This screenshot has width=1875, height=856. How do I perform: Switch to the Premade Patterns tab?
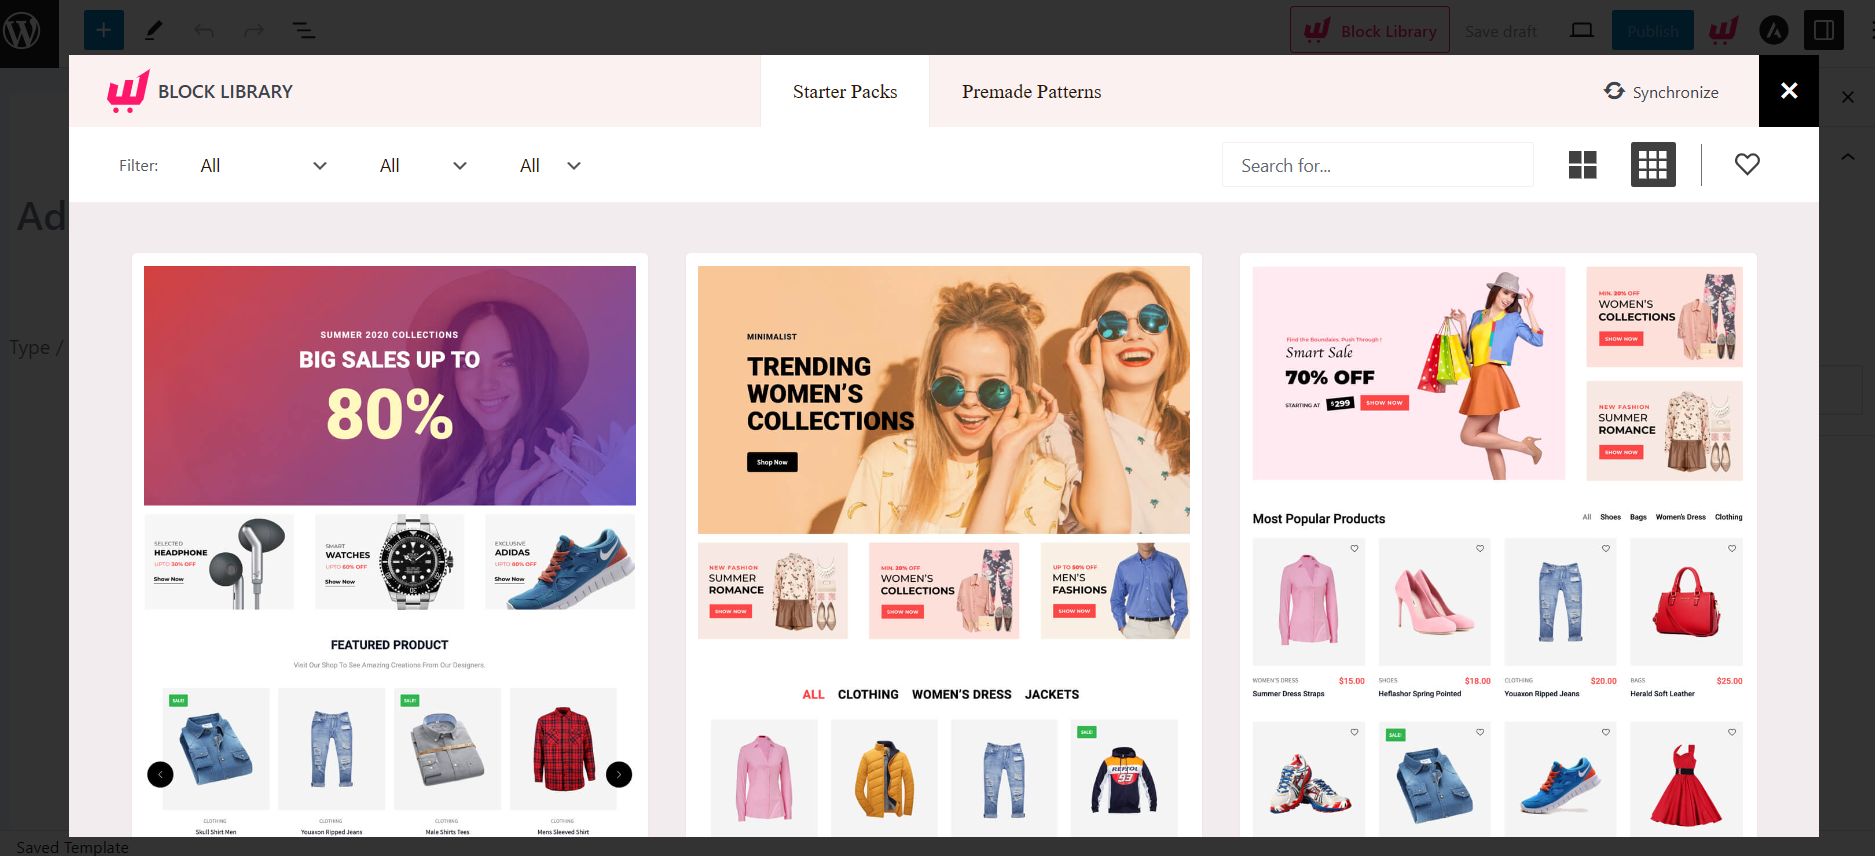click(x=1031, y=91)
